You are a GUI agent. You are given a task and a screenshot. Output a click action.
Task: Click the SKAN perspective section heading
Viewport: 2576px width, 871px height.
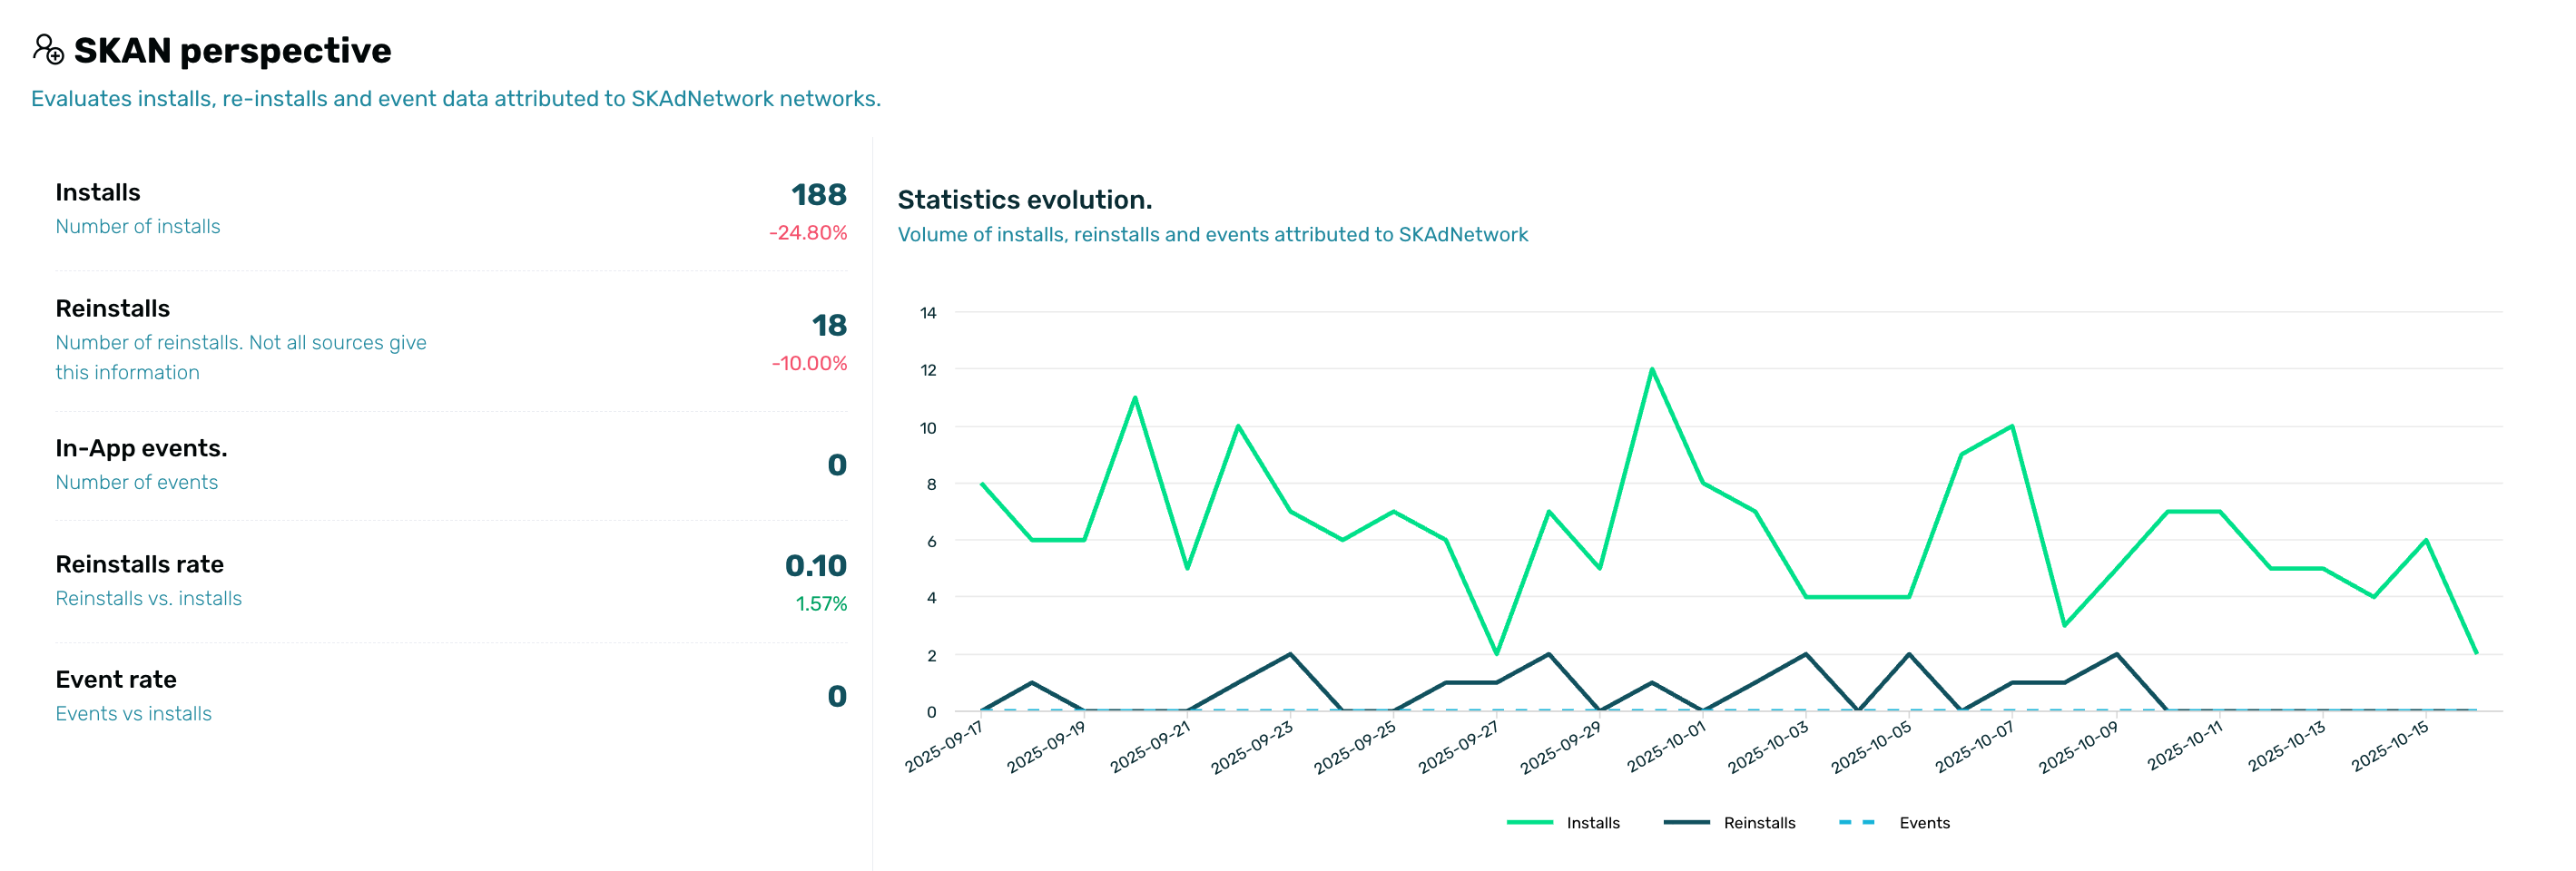(x=232, y=50)
